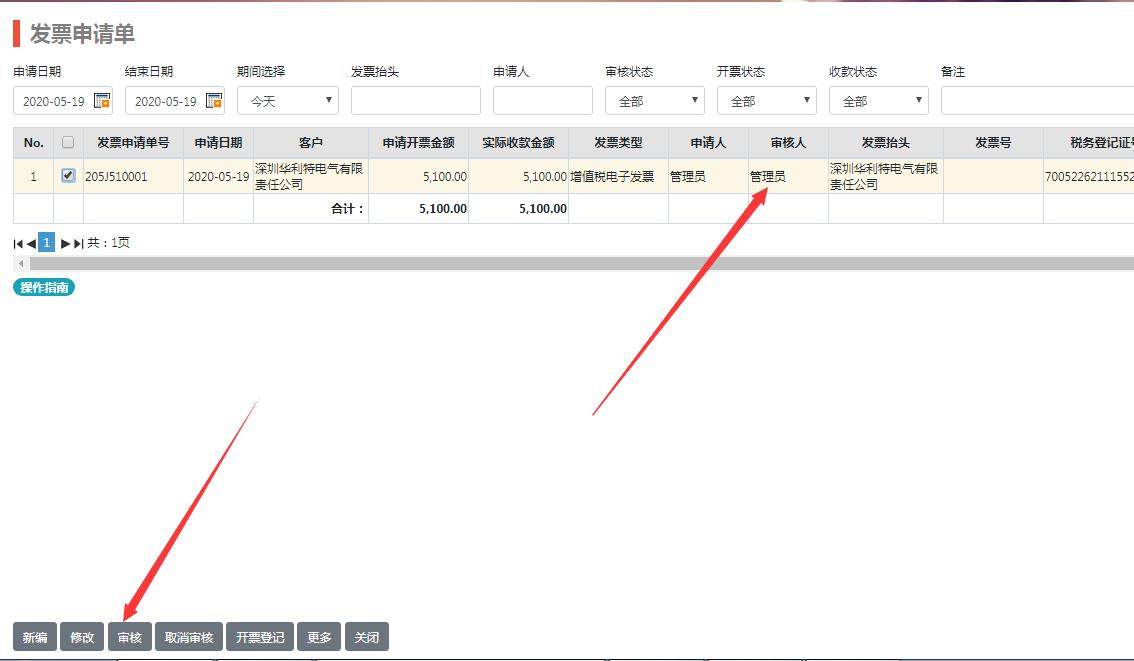The image size is (1134, 661).
Task: Open the 结束日期 calendar picker icon
Action: [x=213, y=101]
